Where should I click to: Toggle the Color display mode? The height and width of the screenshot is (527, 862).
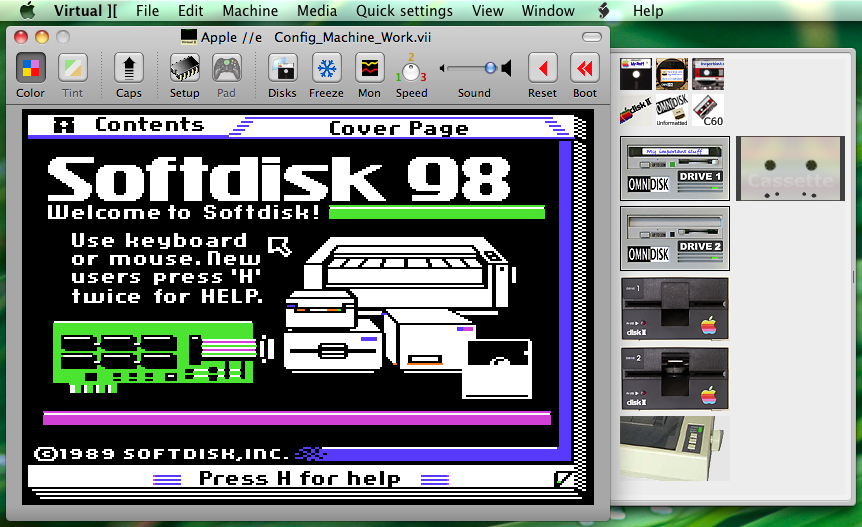click(30, 69)
